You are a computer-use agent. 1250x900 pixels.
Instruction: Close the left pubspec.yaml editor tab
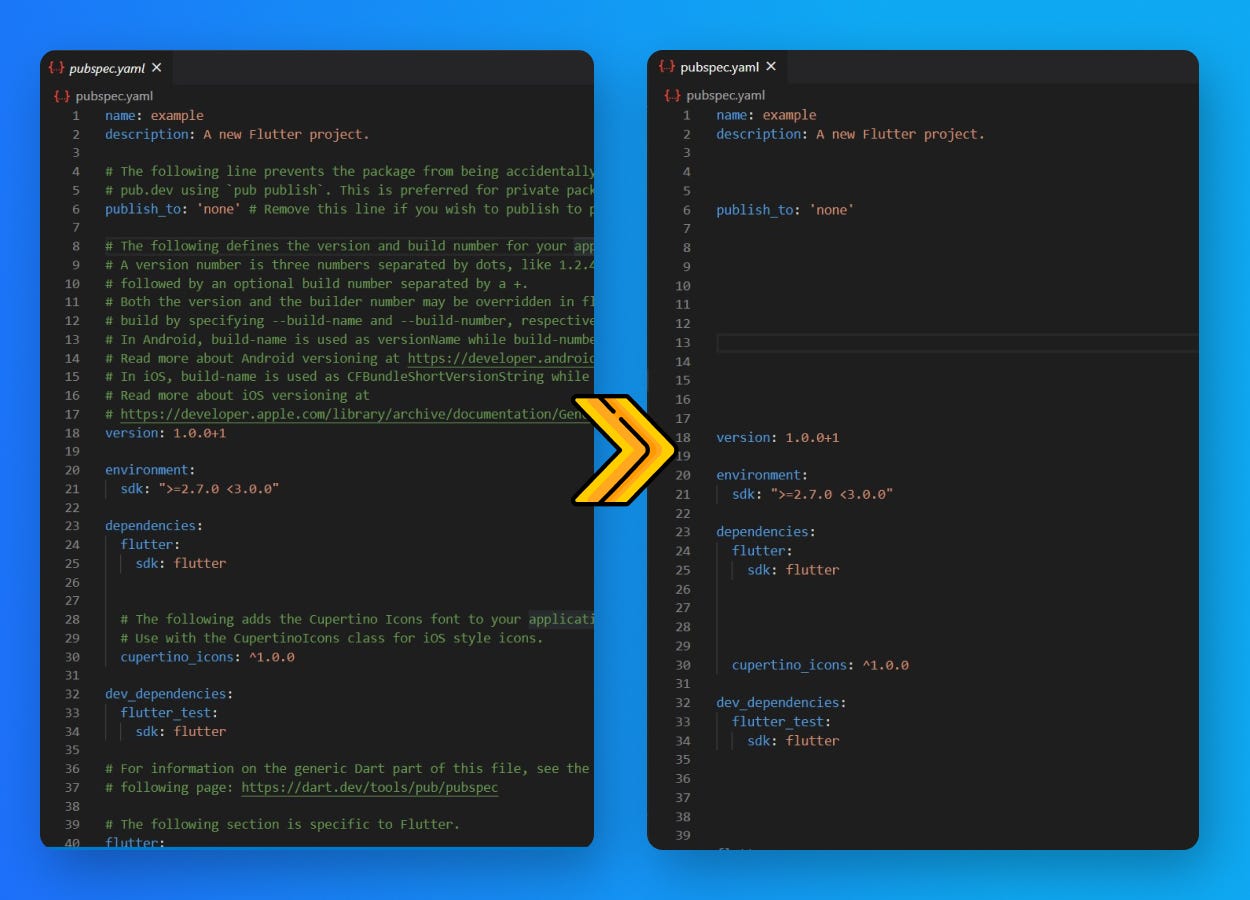[156, 67]
